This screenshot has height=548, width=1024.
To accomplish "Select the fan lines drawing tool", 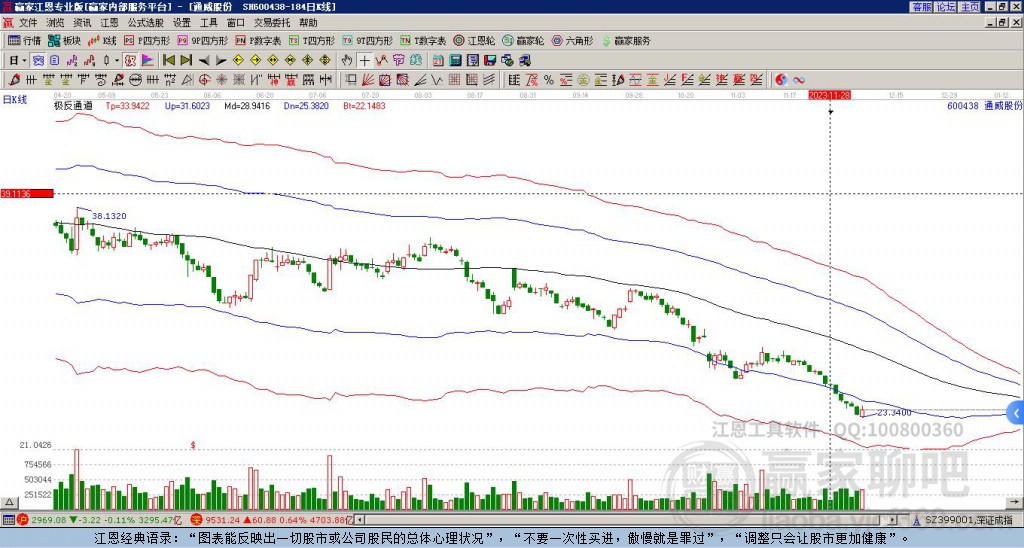I will click(x=368, y=80).
